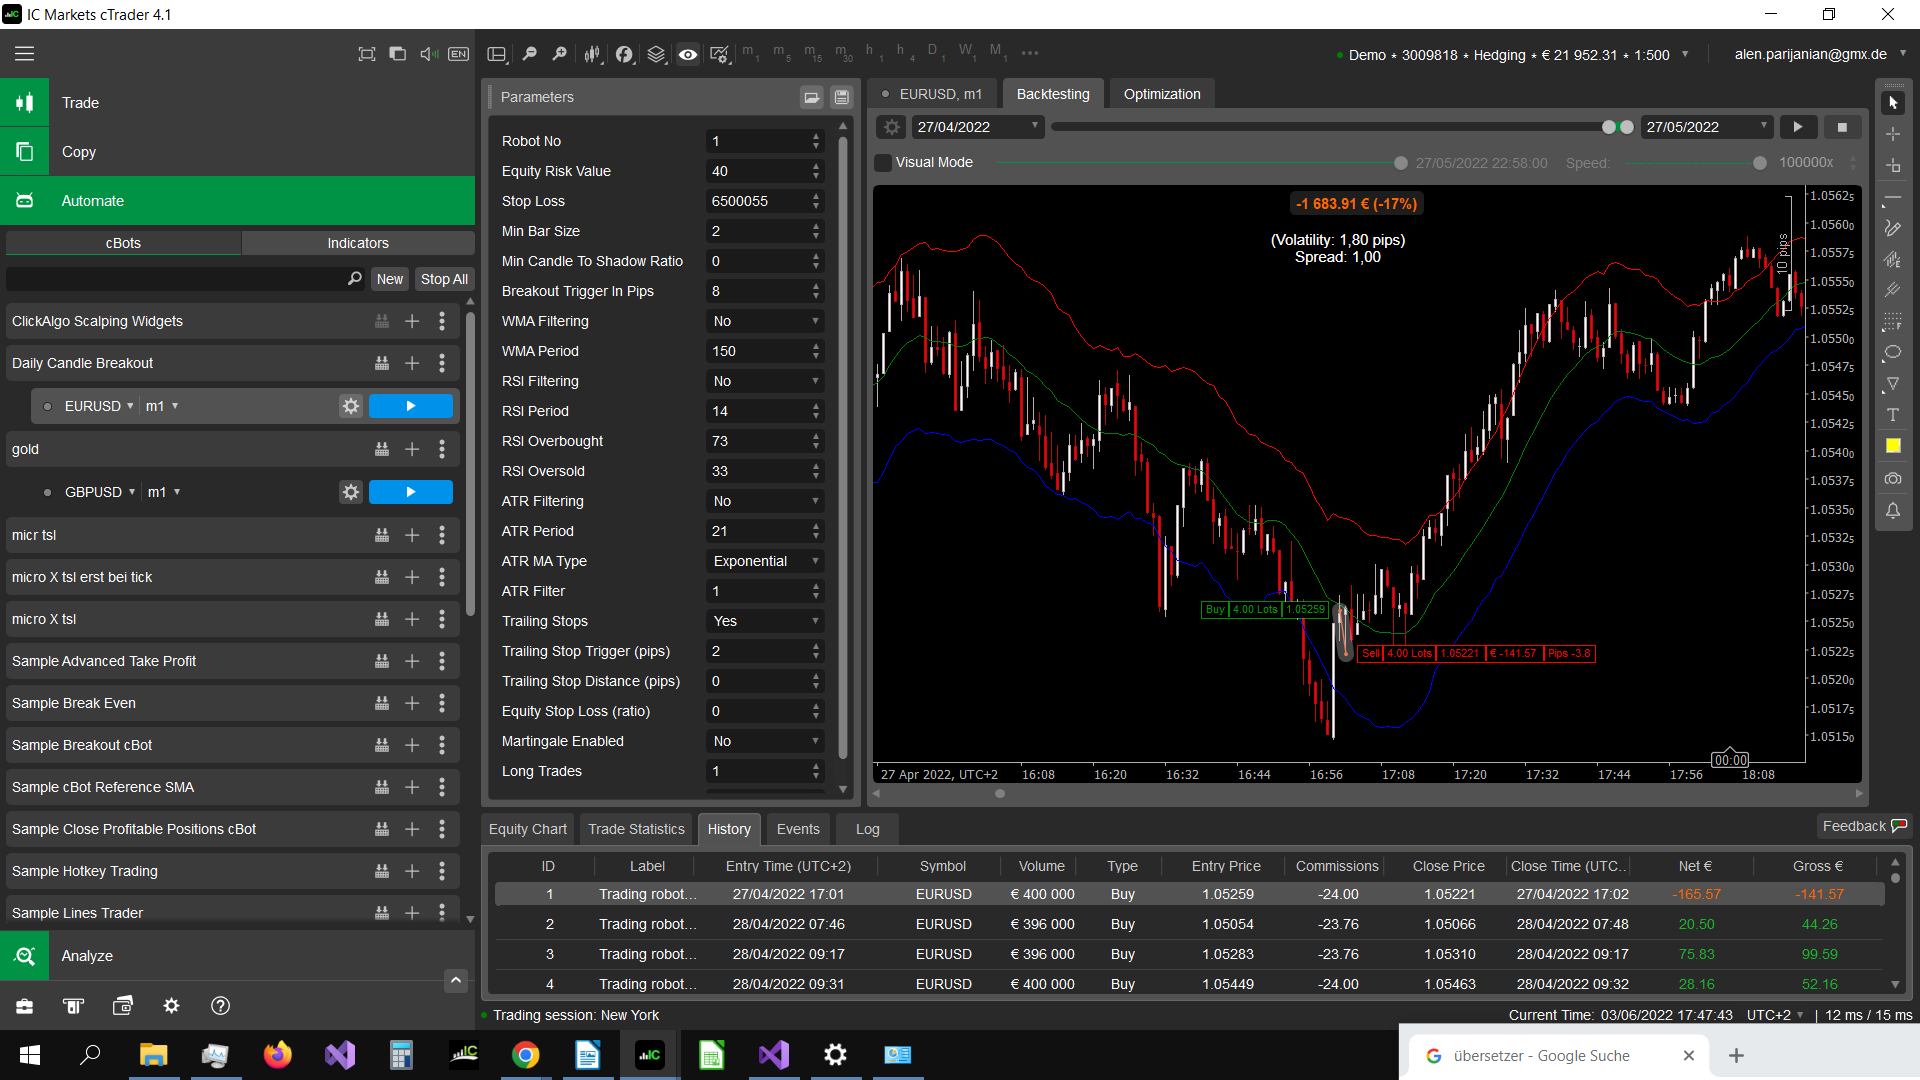Edit the Equity Risk Value field
Image resolution: width=1920 pixels, height=1080 pixels.
[x=765, y=171]
